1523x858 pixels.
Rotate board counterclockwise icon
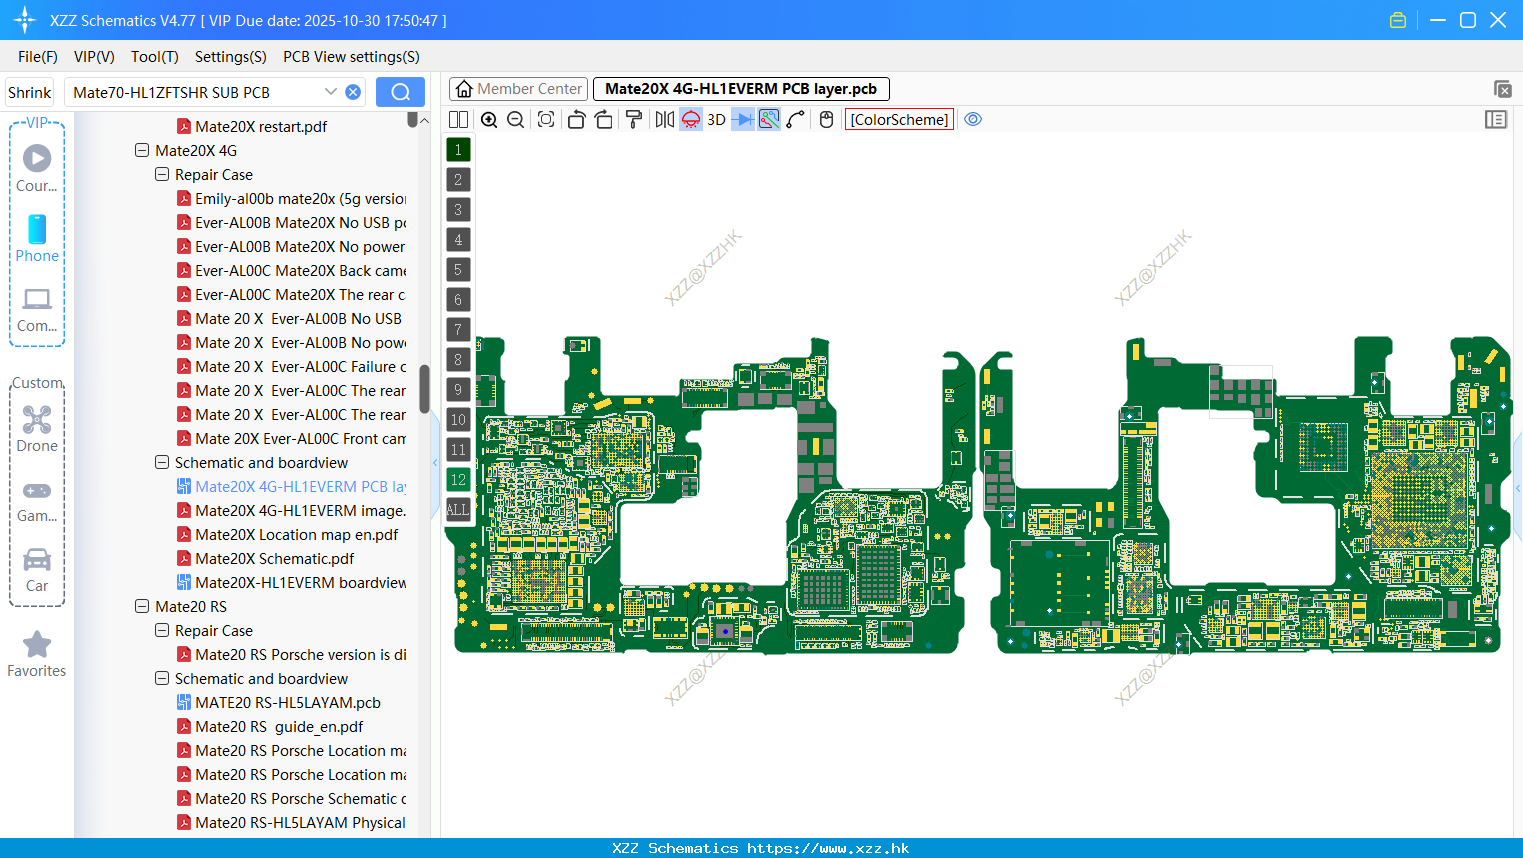[x=576, y=120]
